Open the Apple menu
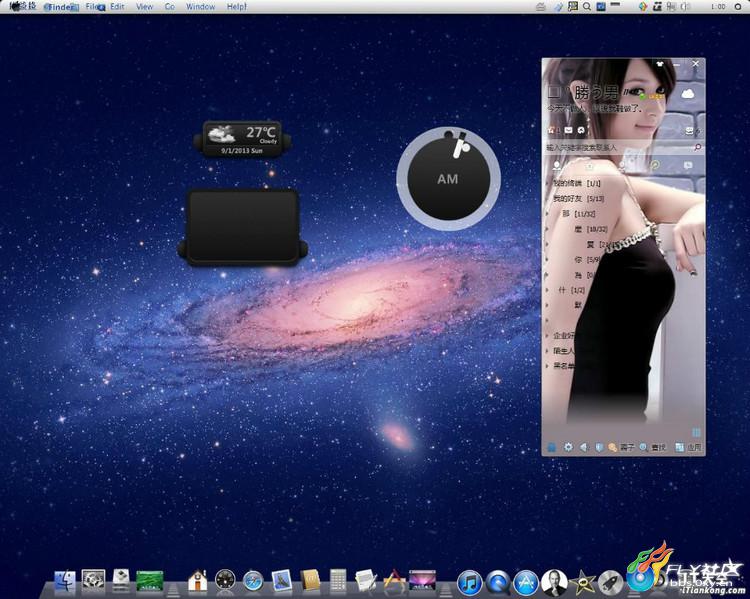This screenshot has height=599, width=750. 14,6
